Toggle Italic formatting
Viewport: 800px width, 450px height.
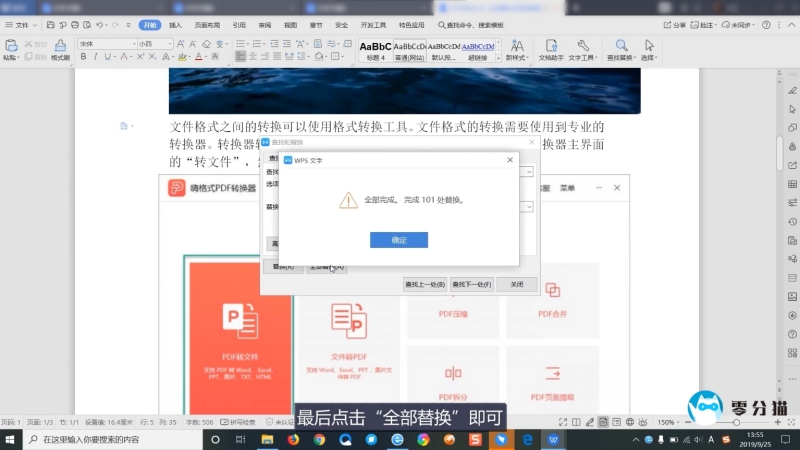[x=96, y=57]
